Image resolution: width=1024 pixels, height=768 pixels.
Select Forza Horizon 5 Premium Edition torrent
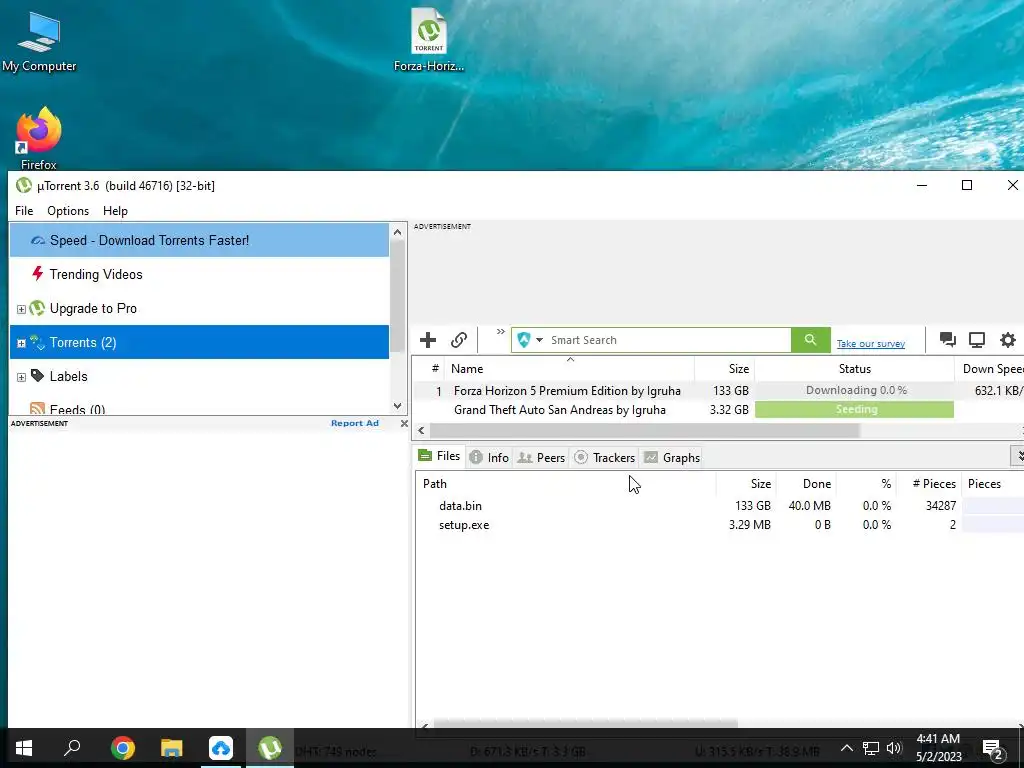pyautogui.click(x=567, y=391)
